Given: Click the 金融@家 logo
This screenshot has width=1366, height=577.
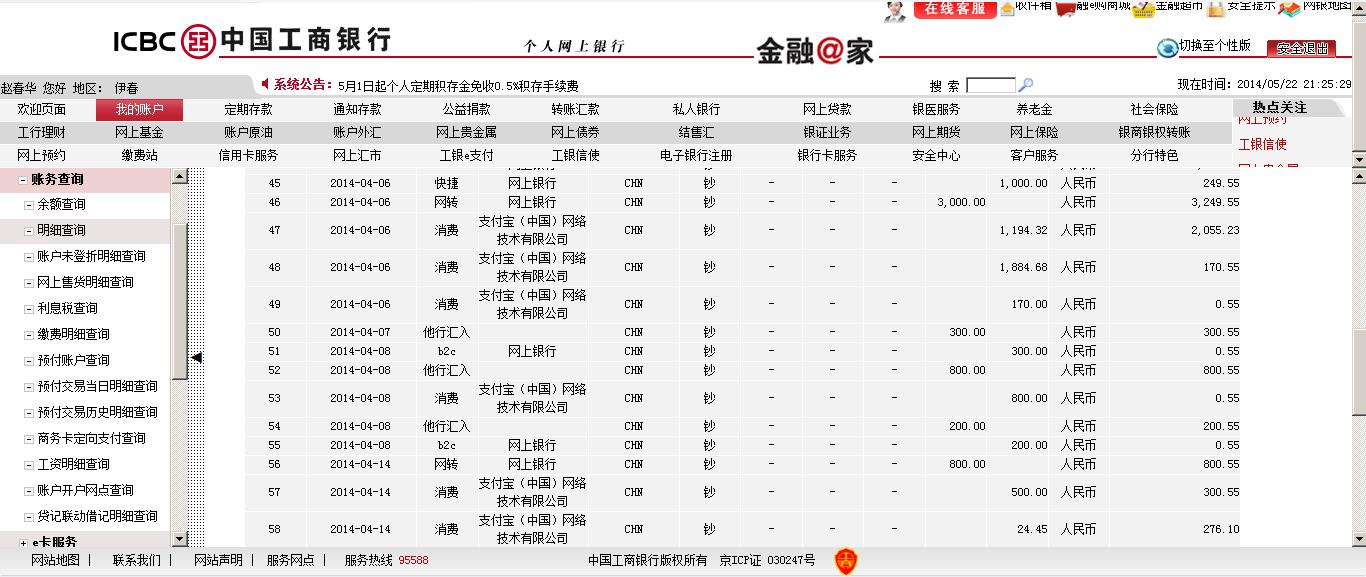Looking at the screenshot, I should (x=815, y=50).
